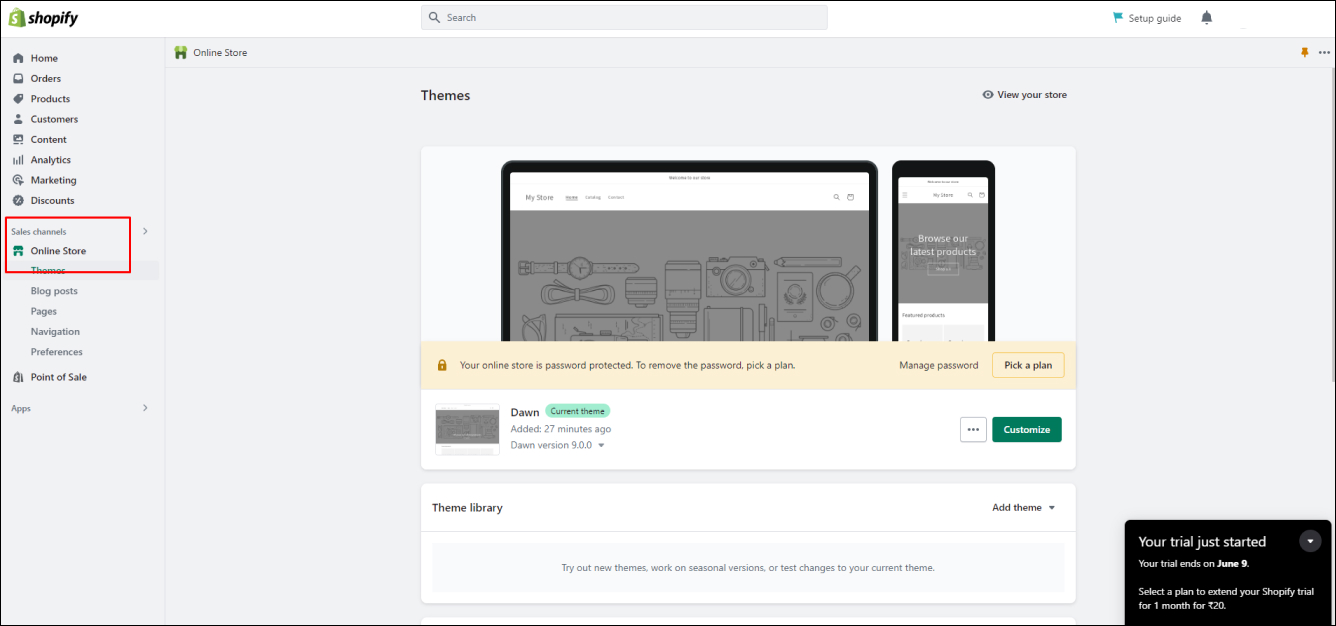Click the Customers person icon

tap(18, 119)
